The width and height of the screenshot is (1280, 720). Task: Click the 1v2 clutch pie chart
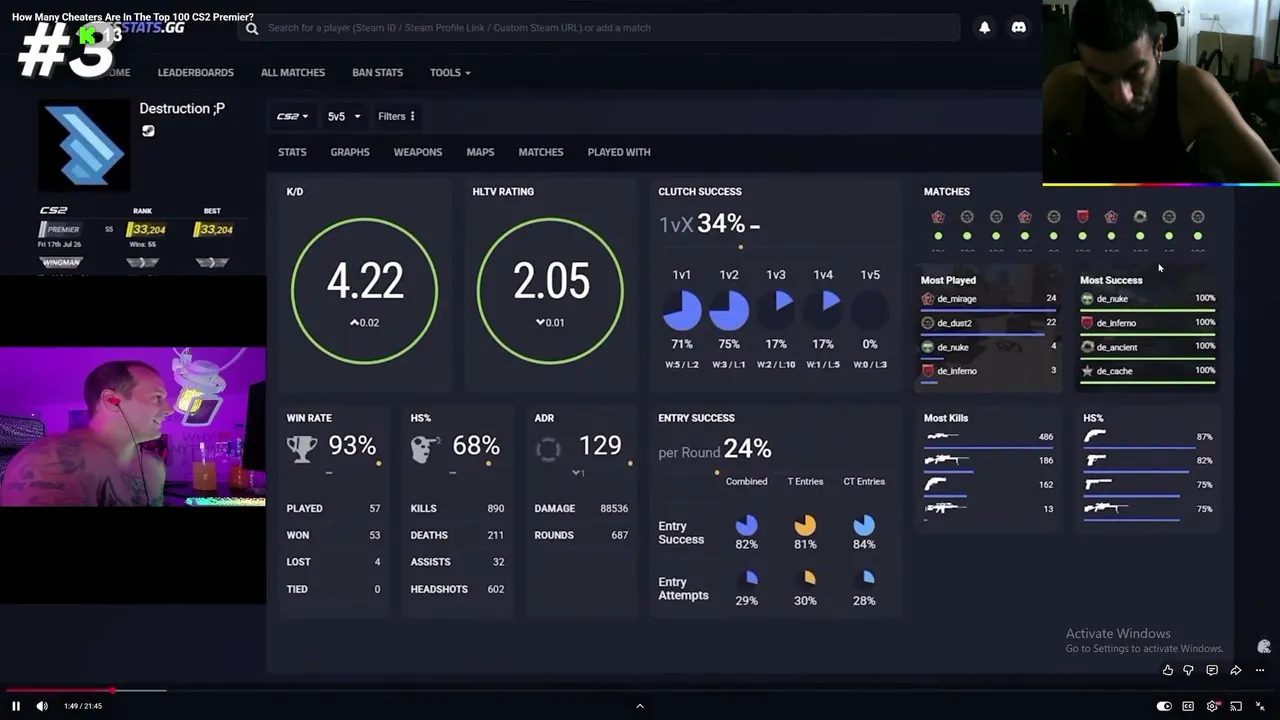729,310
